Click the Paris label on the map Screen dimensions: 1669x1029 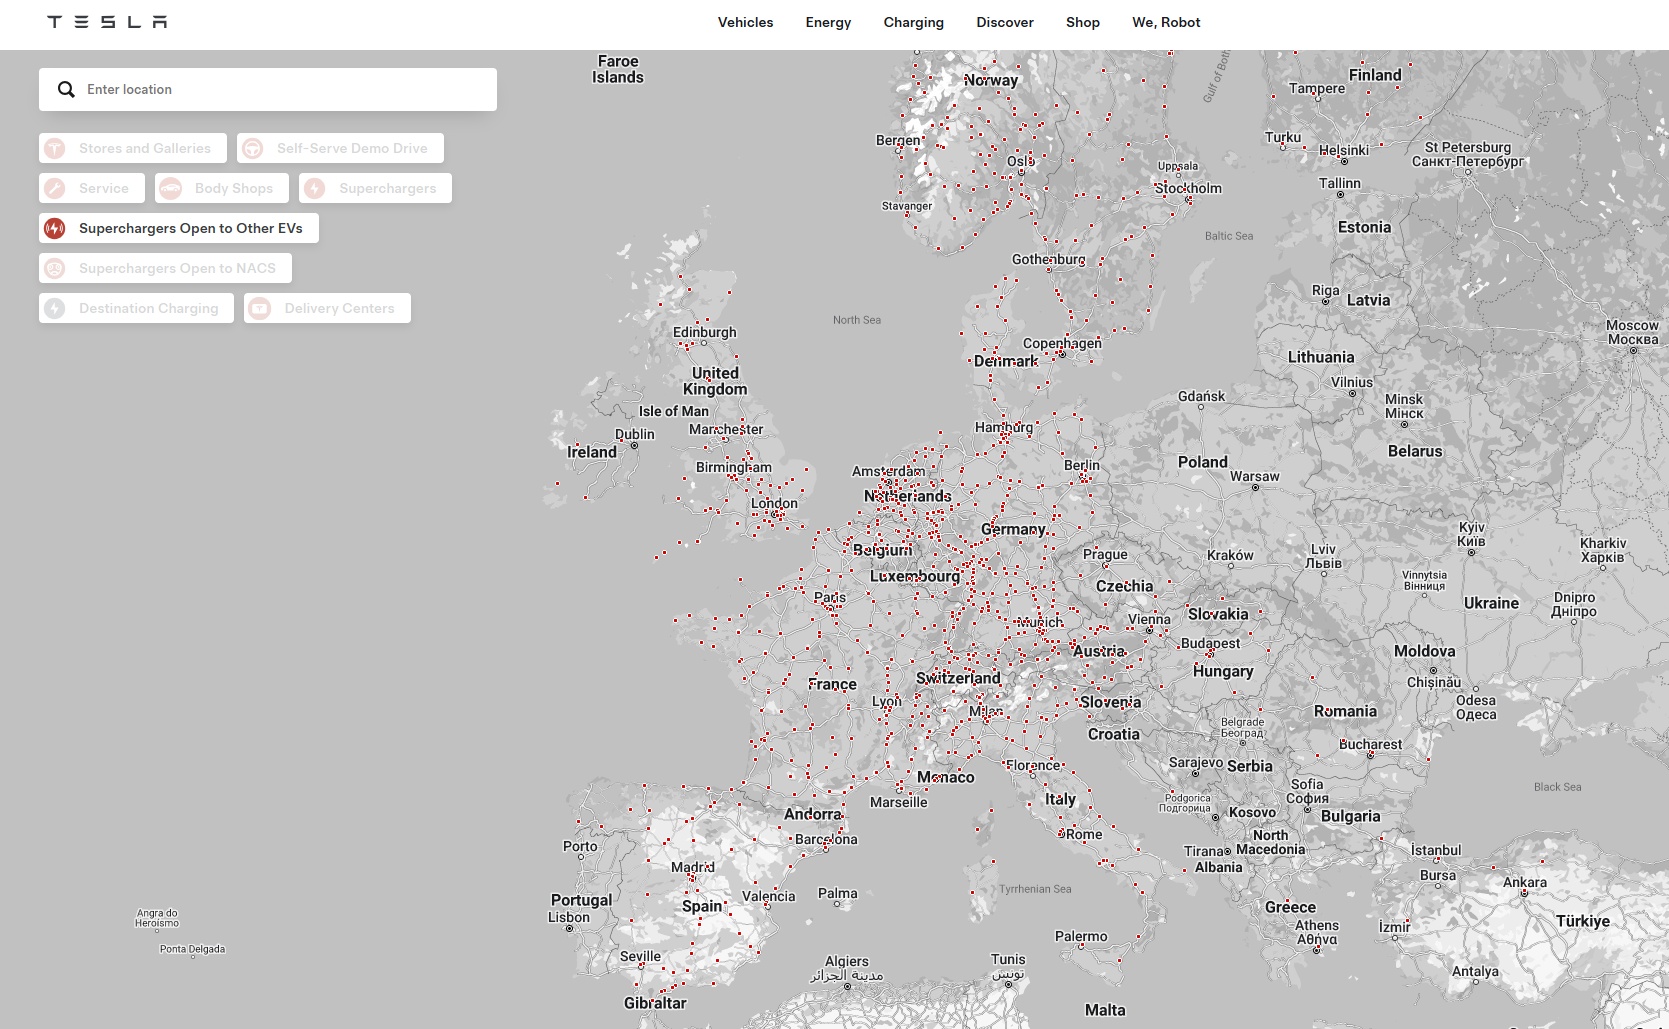pos(830,597)
